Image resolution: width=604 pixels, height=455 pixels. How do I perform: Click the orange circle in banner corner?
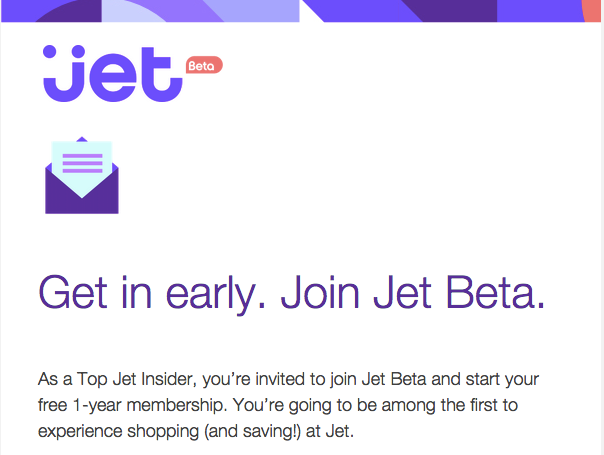click(594, 8)
